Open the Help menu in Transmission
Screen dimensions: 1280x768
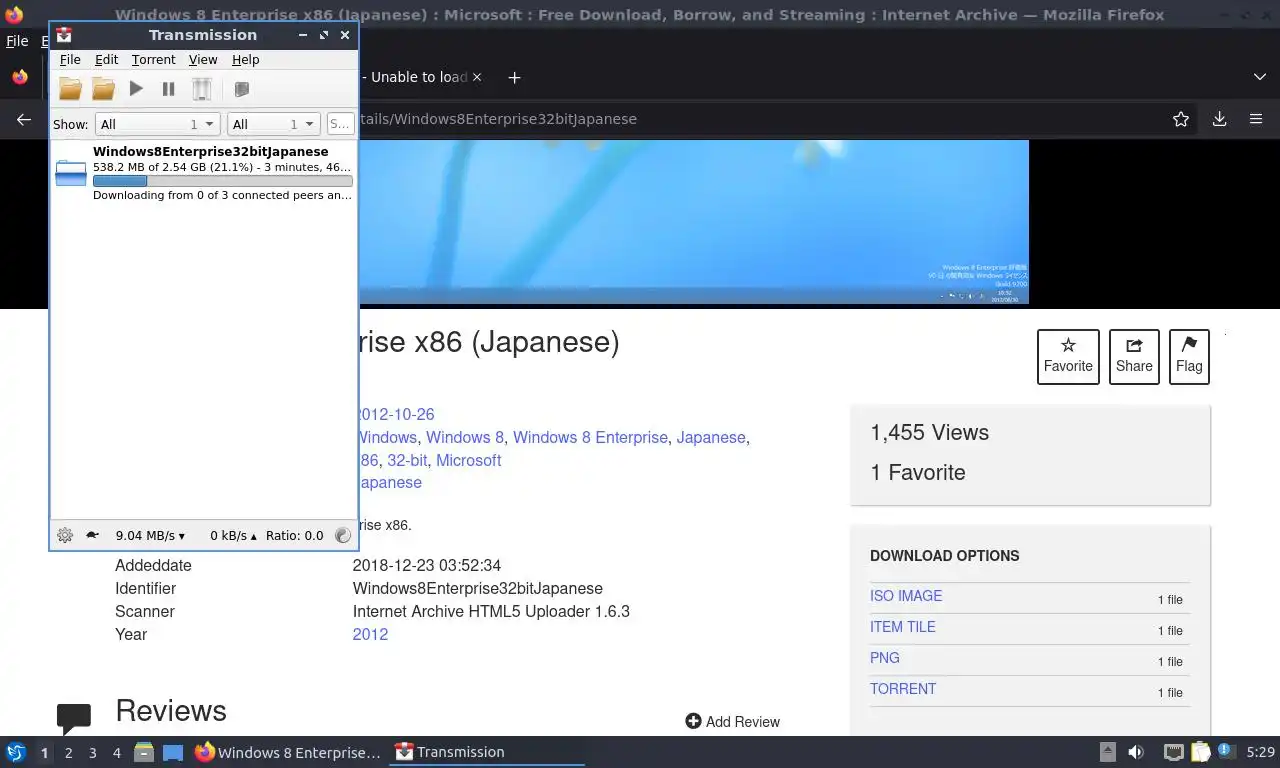[x=245, y=60]
